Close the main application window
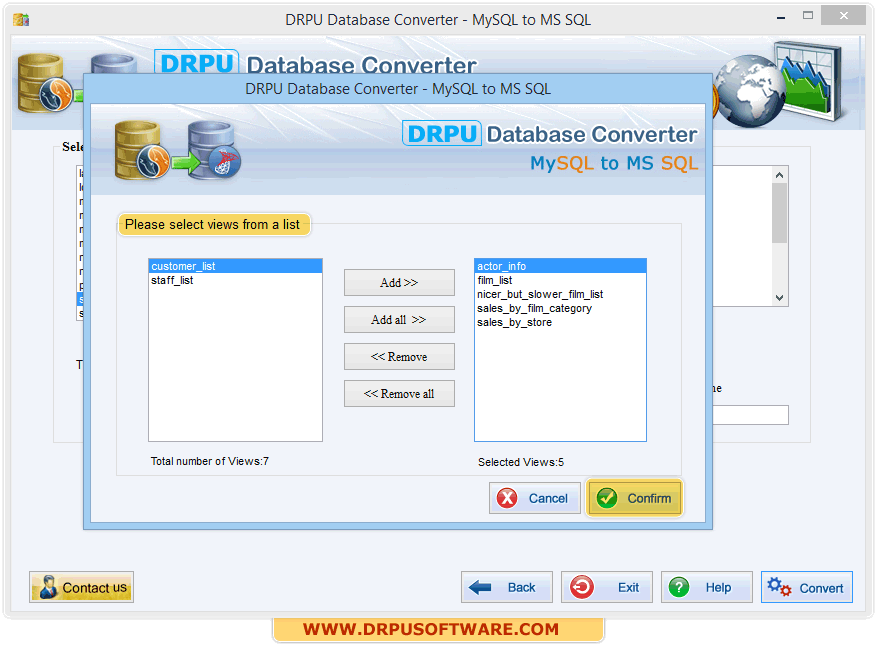The height and width of the screenshot is (645, 877). coord(843,16)
